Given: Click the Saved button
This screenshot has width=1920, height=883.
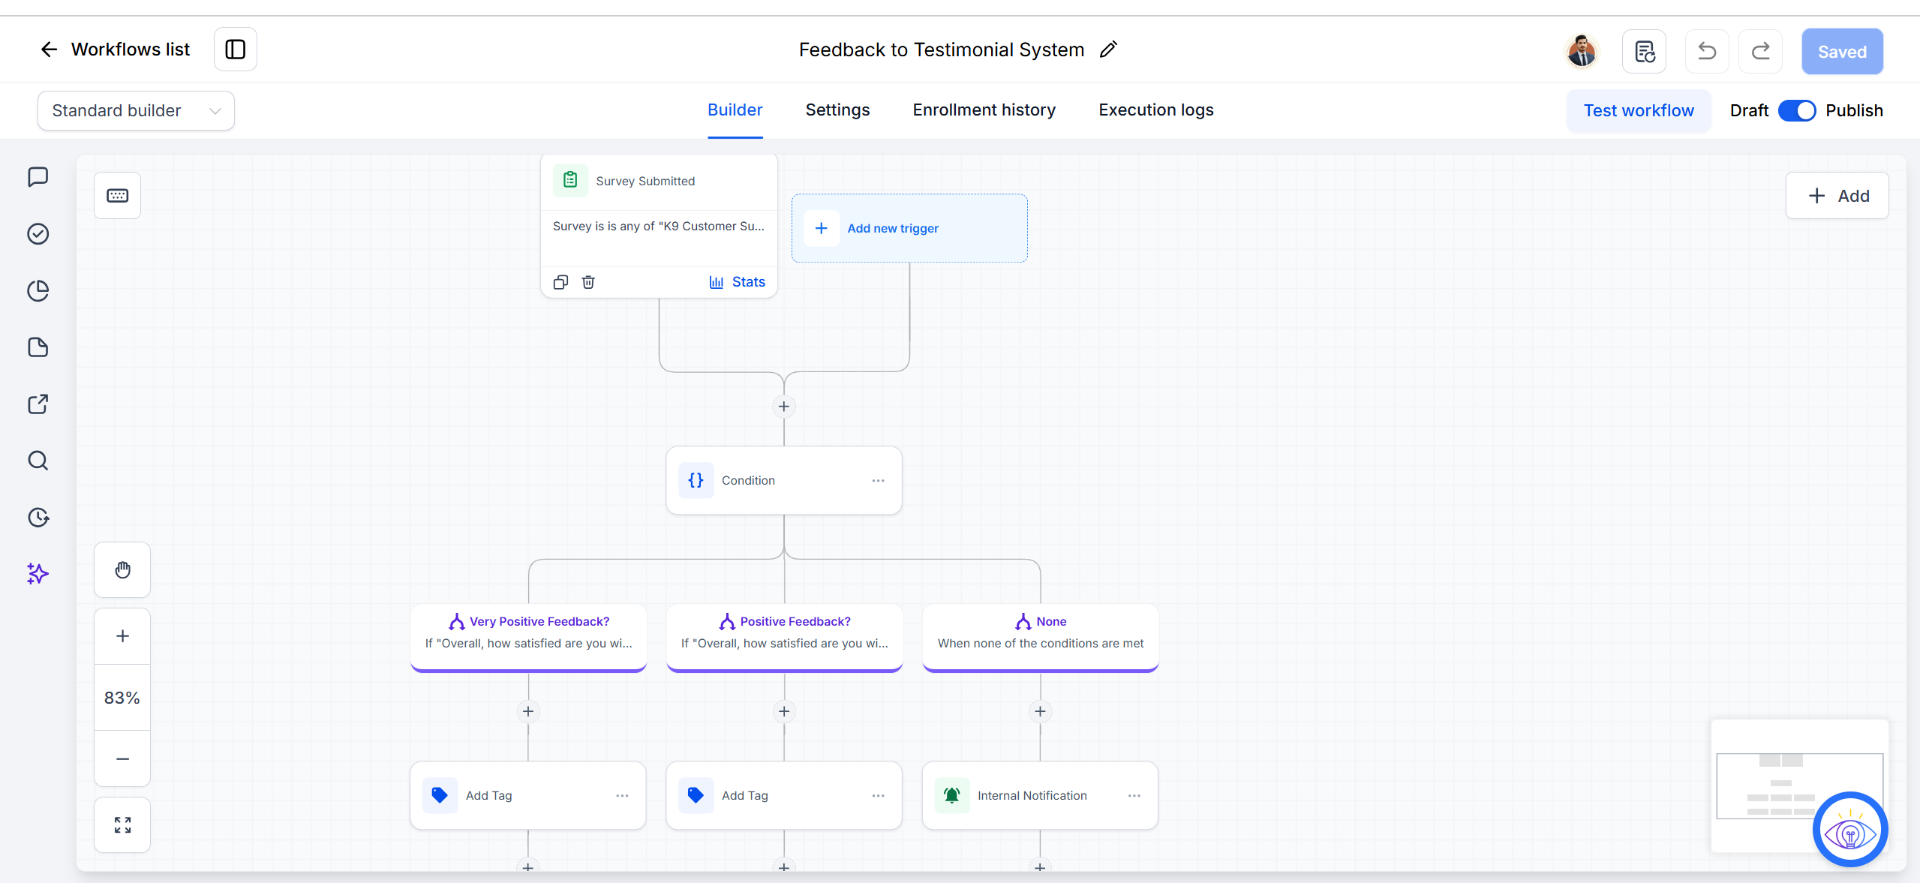Looking at the screenshot, I should click(x=1842, y=52).
